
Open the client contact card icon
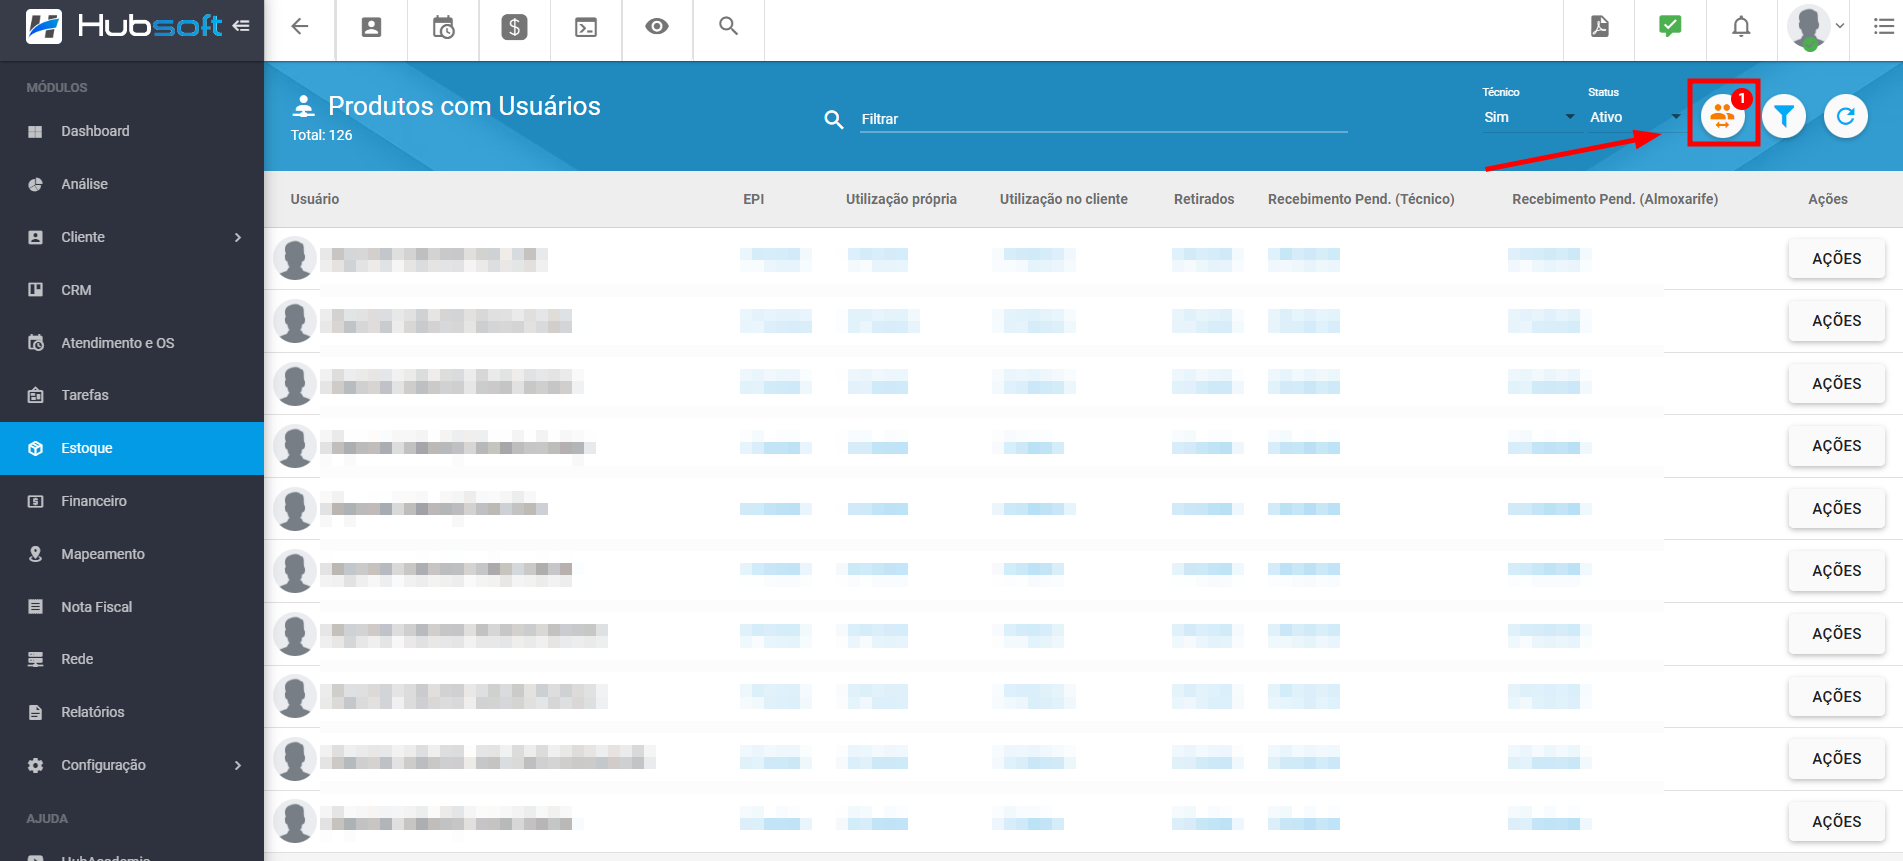tap(371, 27)
